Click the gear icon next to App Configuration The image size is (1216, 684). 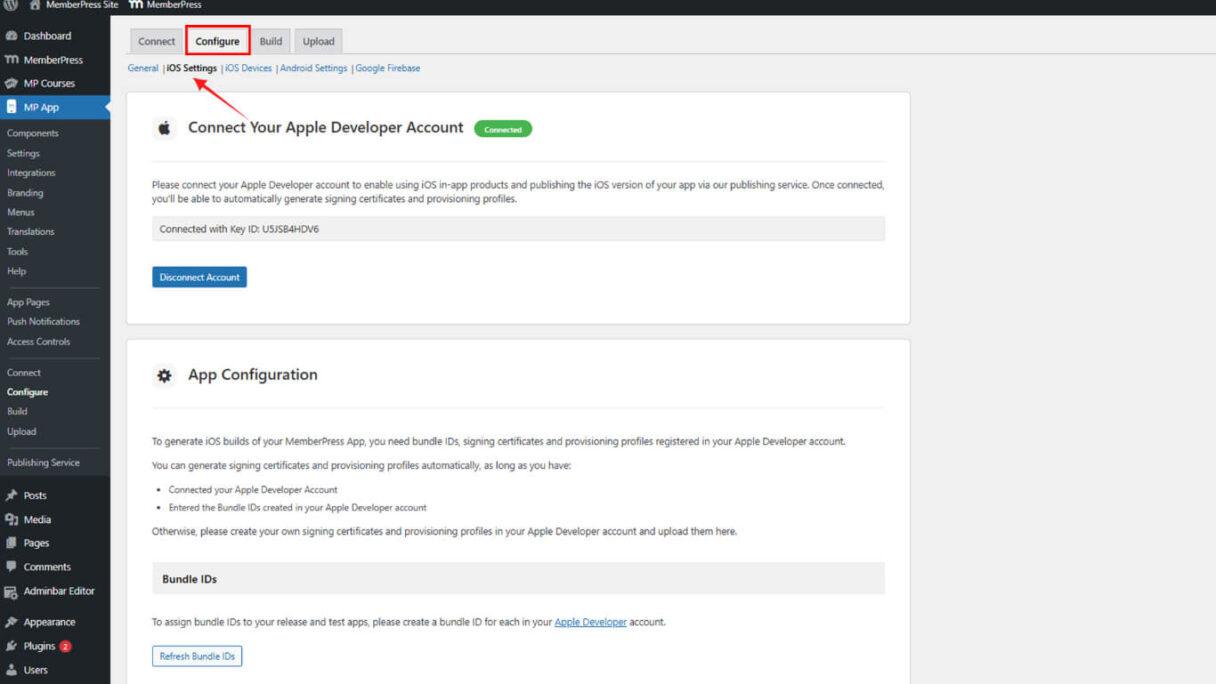point(164,375)
